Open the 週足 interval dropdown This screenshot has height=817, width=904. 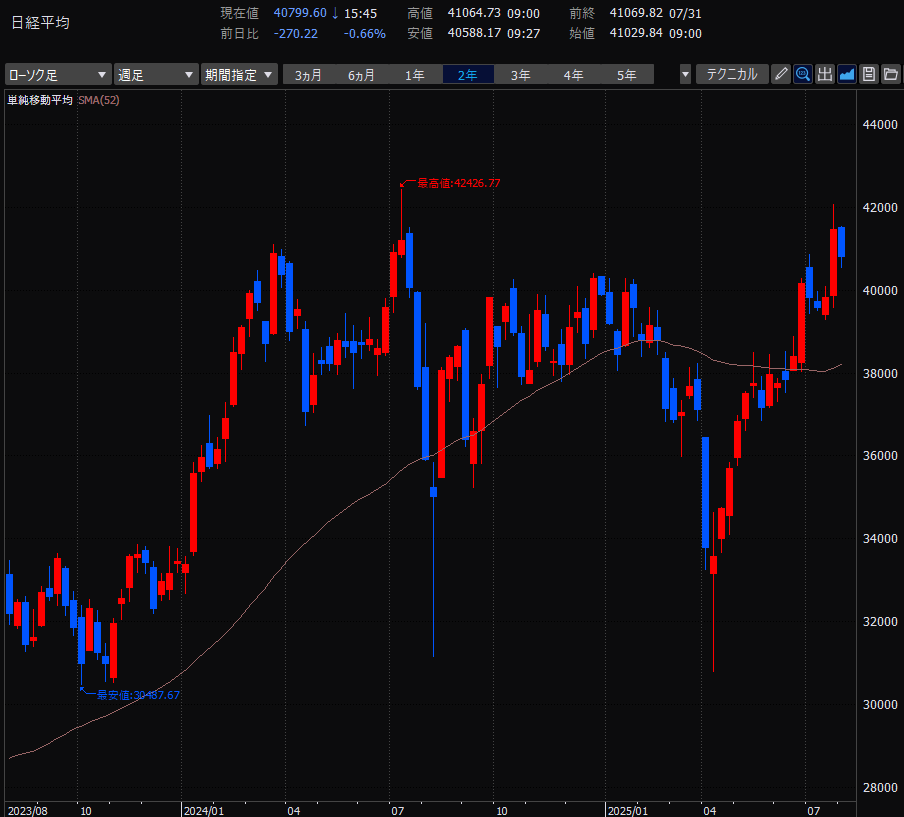point(156,75)
